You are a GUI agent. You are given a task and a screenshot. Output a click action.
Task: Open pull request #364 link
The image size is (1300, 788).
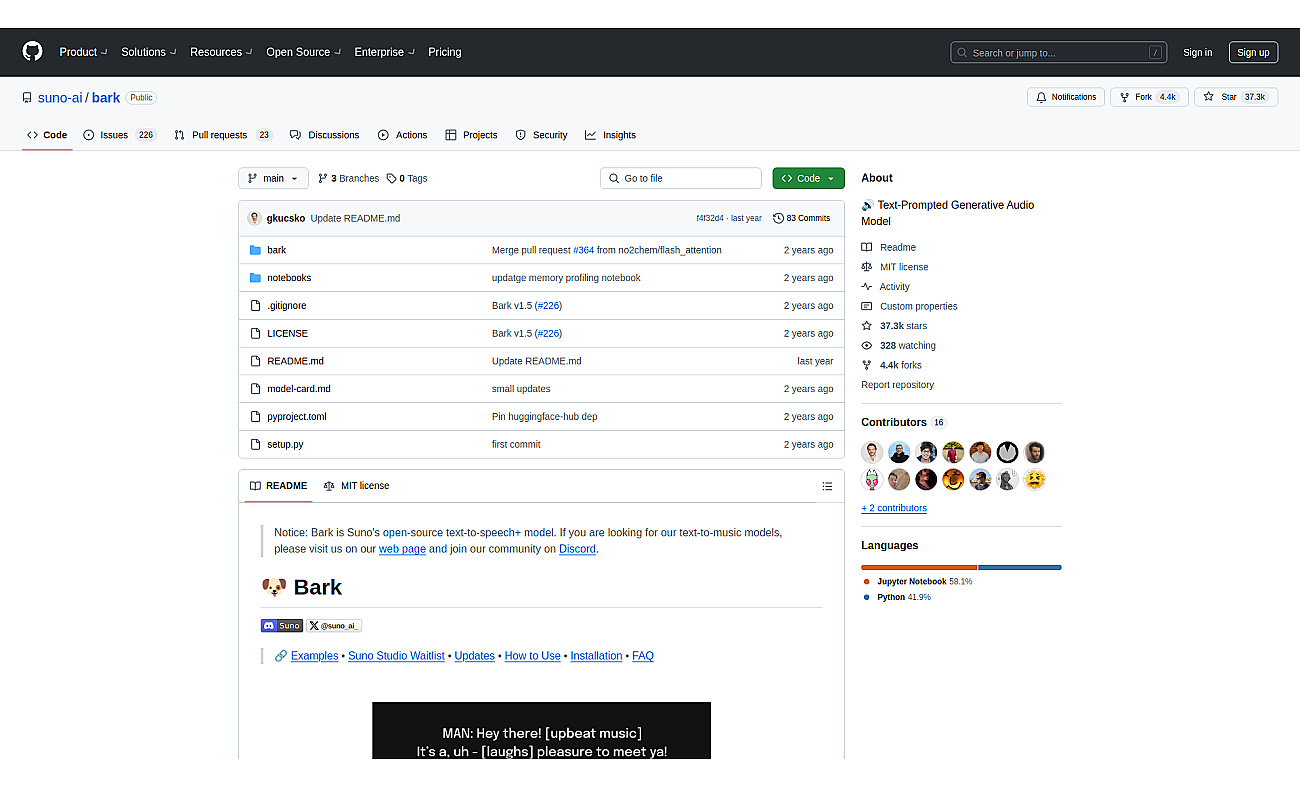tap(584, 250)
